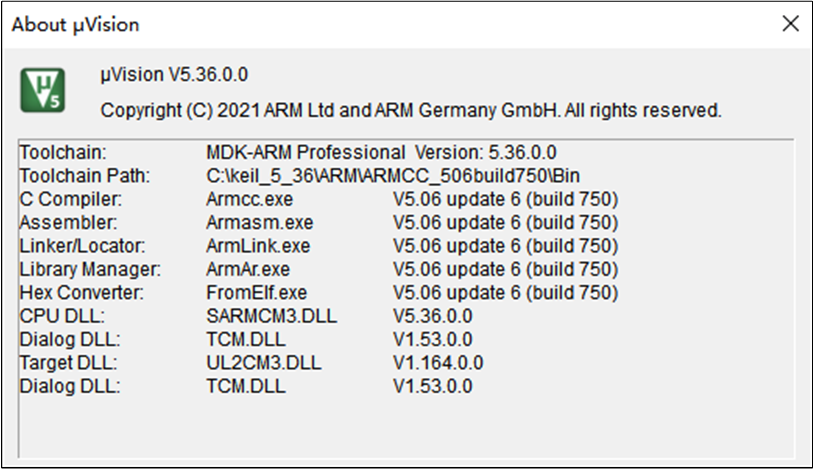Click the V1.164.0.0 version value

(x=438, y=362)
